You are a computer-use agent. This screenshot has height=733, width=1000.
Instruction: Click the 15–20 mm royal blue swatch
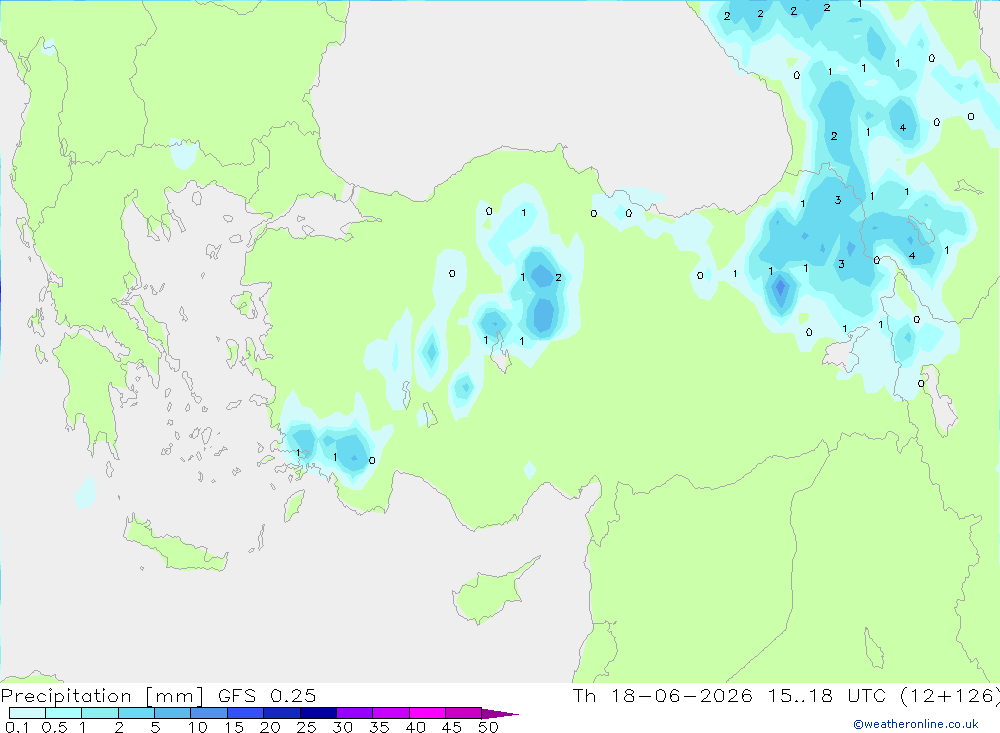(246, 713)
